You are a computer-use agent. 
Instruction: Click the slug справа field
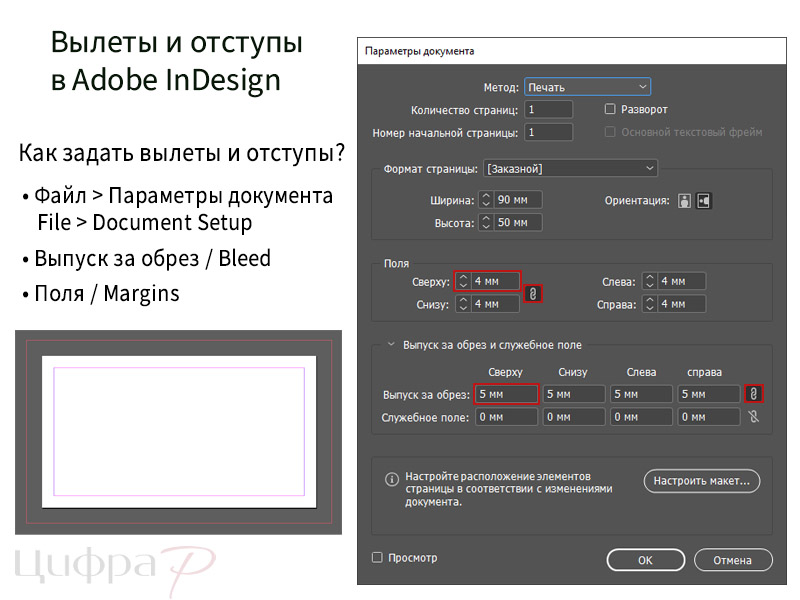tap(709, 417)
